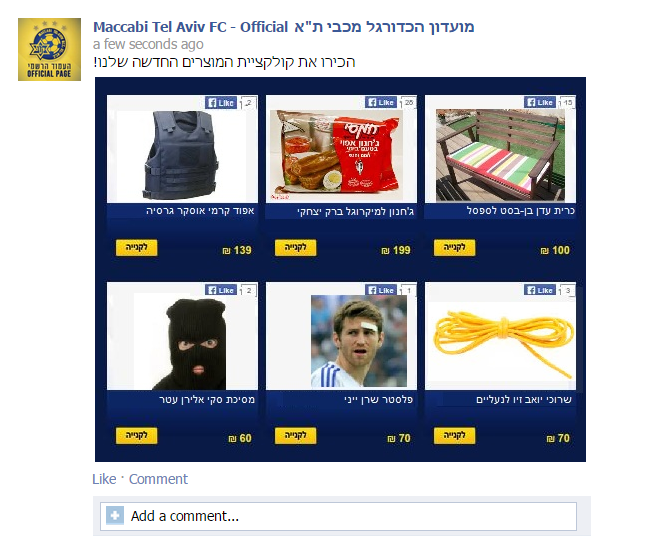
Task: Click the plus icon in comment box
Action: (x=115, y=516)
